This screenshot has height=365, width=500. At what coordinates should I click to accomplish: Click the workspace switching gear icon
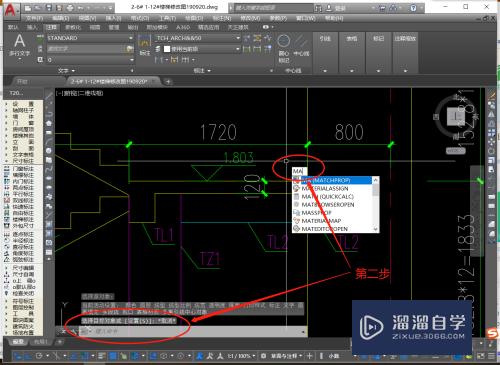(x=263, y=356)
